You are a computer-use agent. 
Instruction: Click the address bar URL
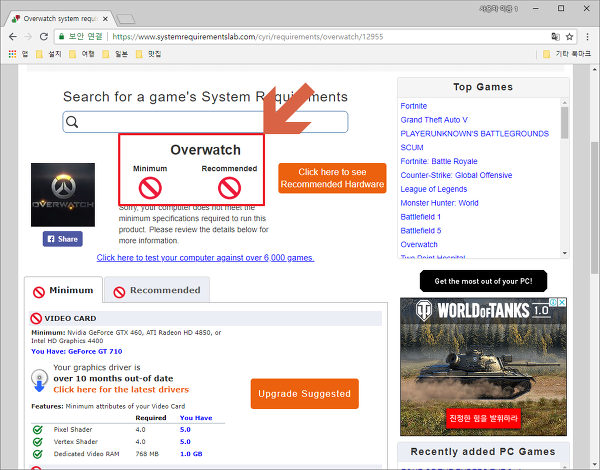(248, 37)
